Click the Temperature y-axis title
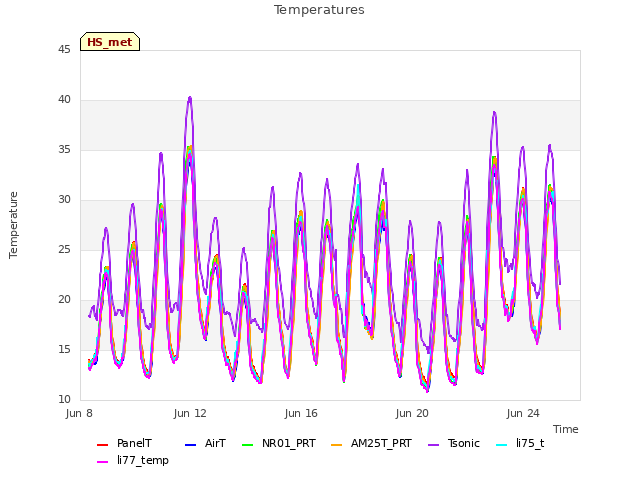This screenshot has height=480, width=640. [x=13, y=225]
